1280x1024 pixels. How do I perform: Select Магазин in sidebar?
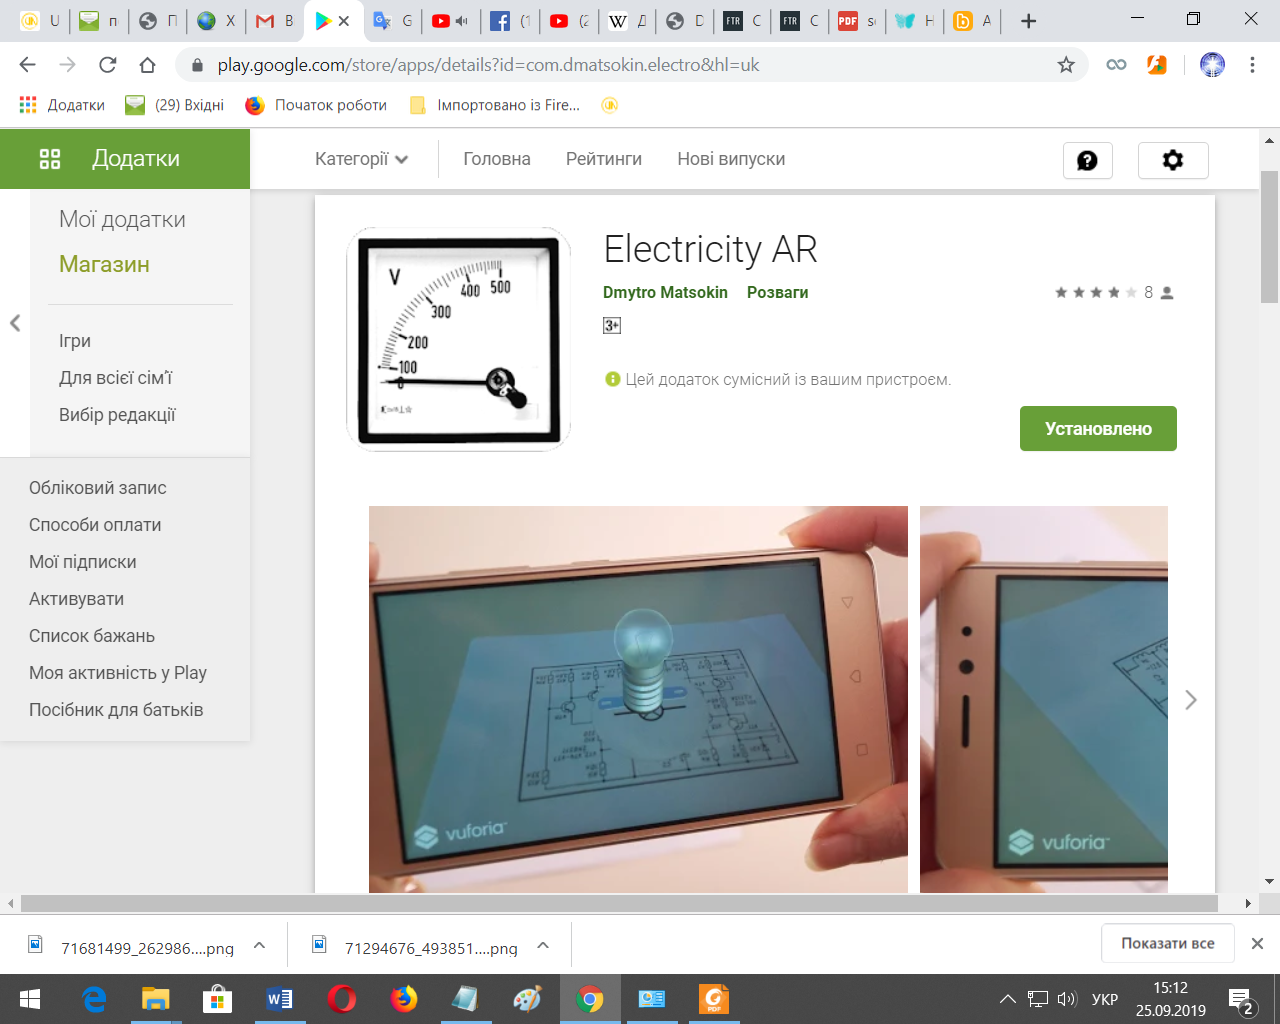tap(104, 264)
